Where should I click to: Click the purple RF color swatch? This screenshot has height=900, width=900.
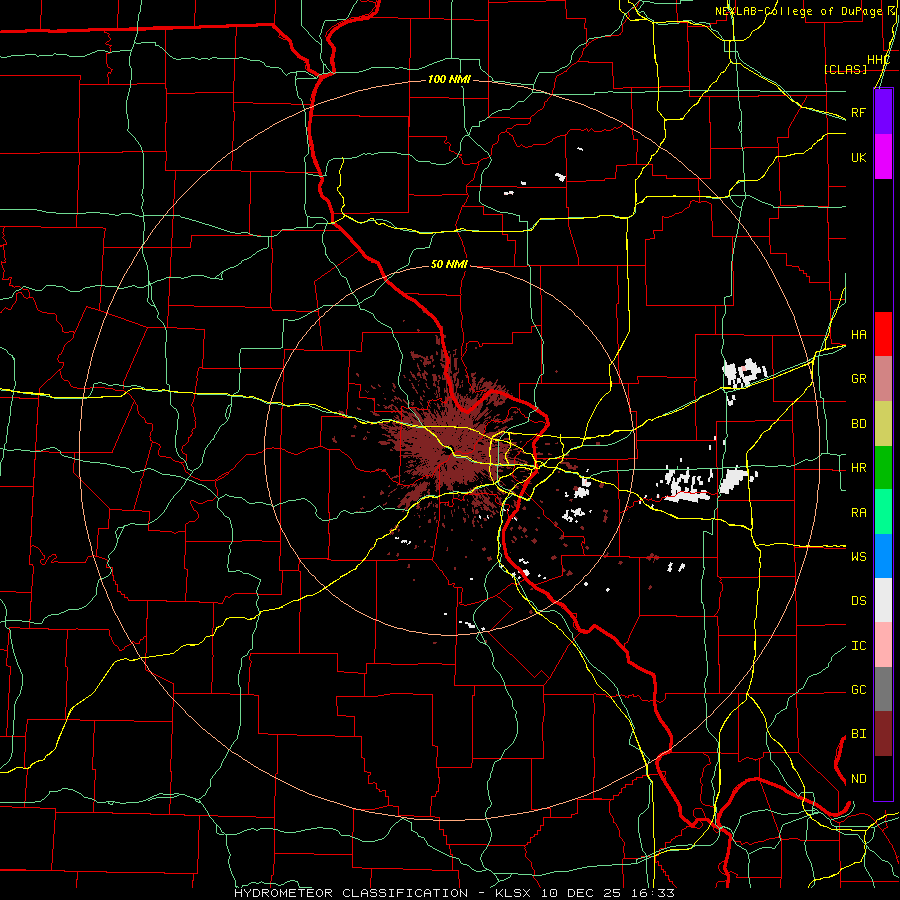(883, 112)
